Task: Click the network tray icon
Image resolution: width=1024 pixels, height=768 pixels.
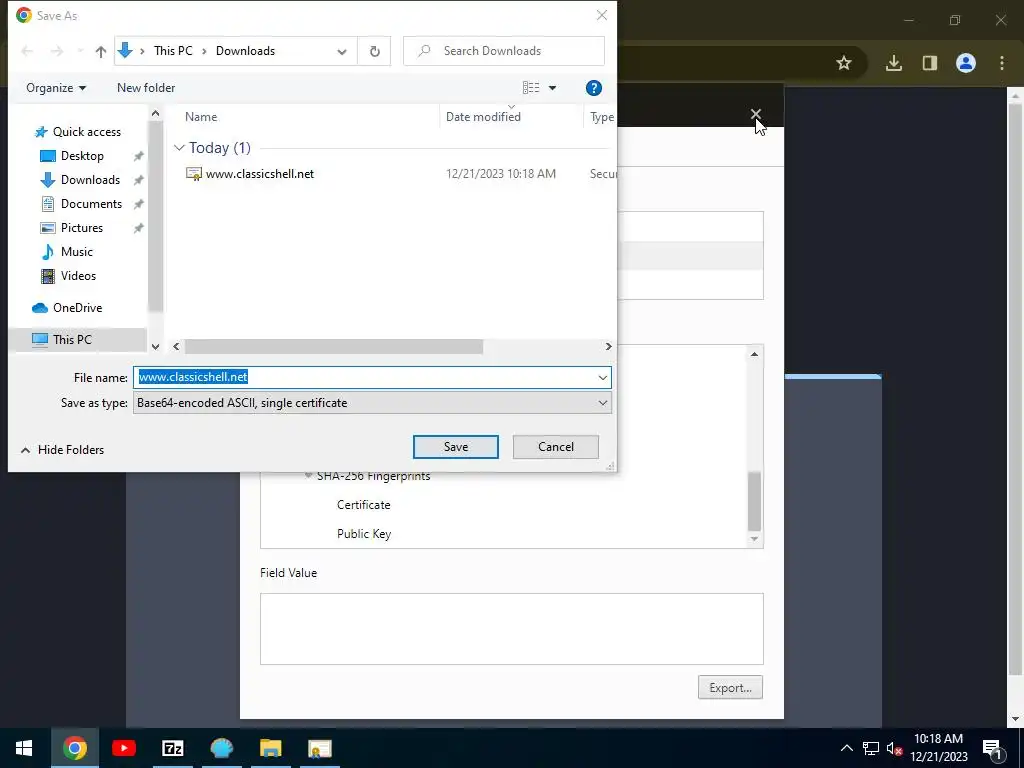Action: [871, 748]
